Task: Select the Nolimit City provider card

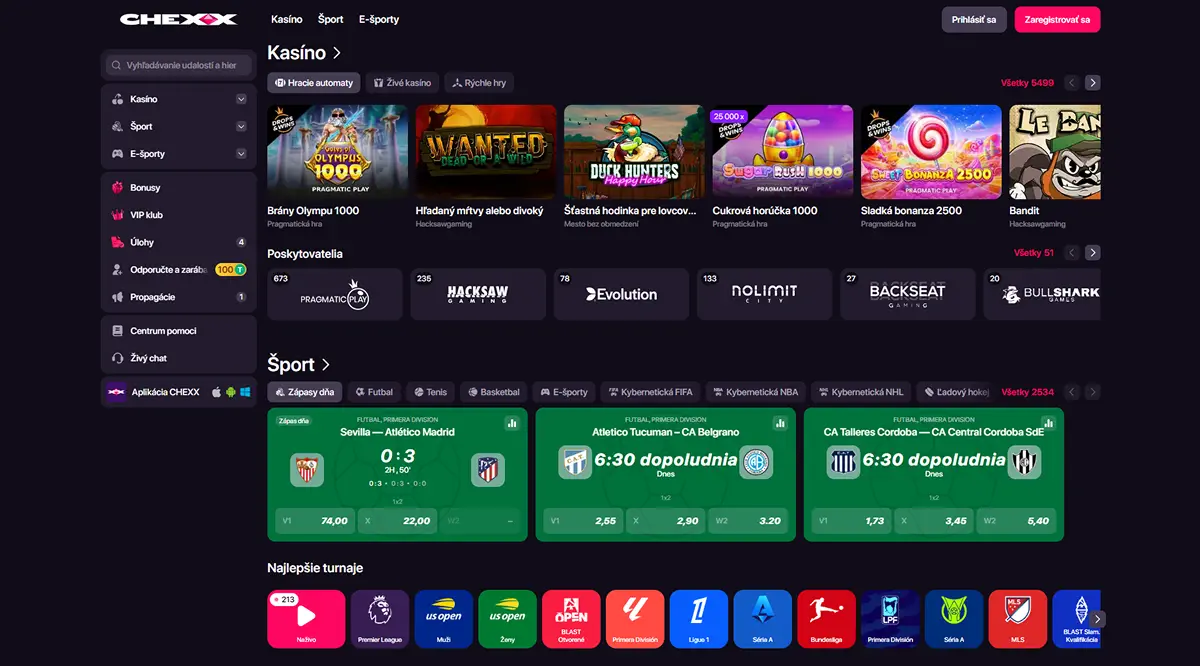Action: tap(764, 294)
